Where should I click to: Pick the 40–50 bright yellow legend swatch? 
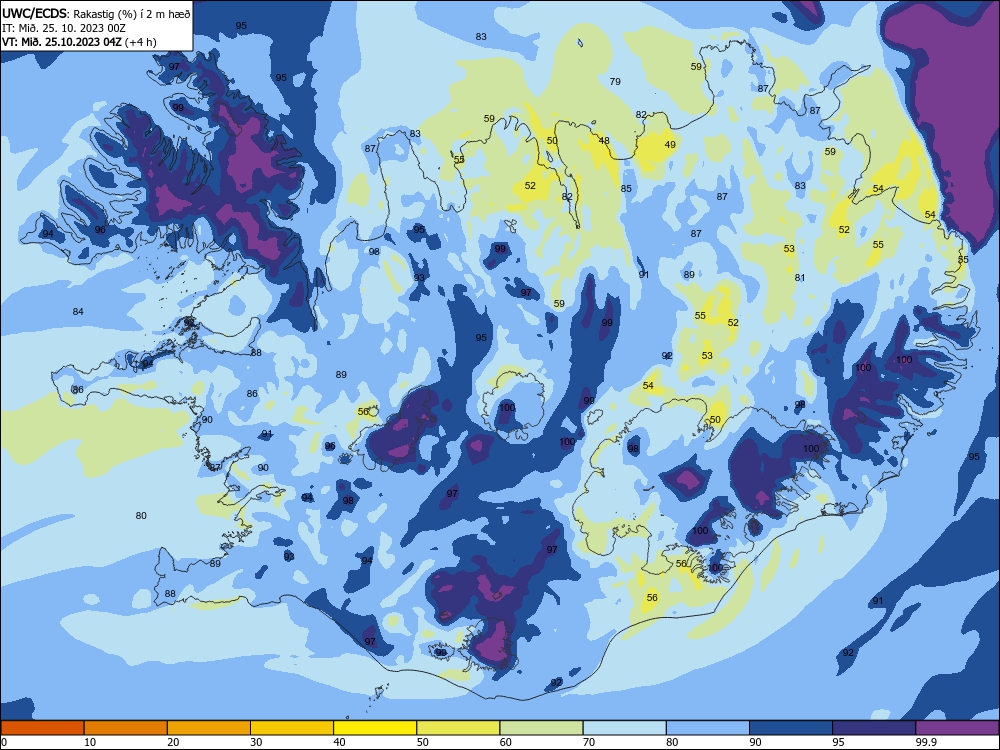tap(375, 728)
